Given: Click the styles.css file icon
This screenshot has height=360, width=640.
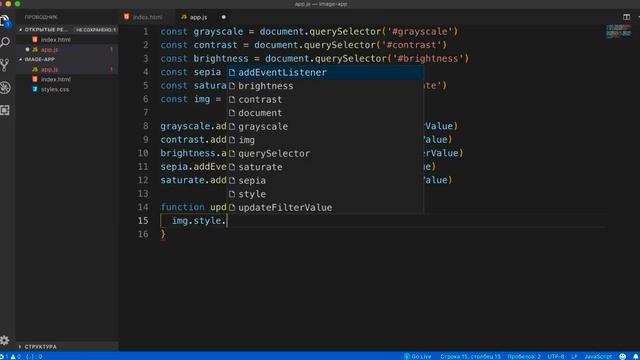Looking at the screenshot, I should [x=35, y=89].
